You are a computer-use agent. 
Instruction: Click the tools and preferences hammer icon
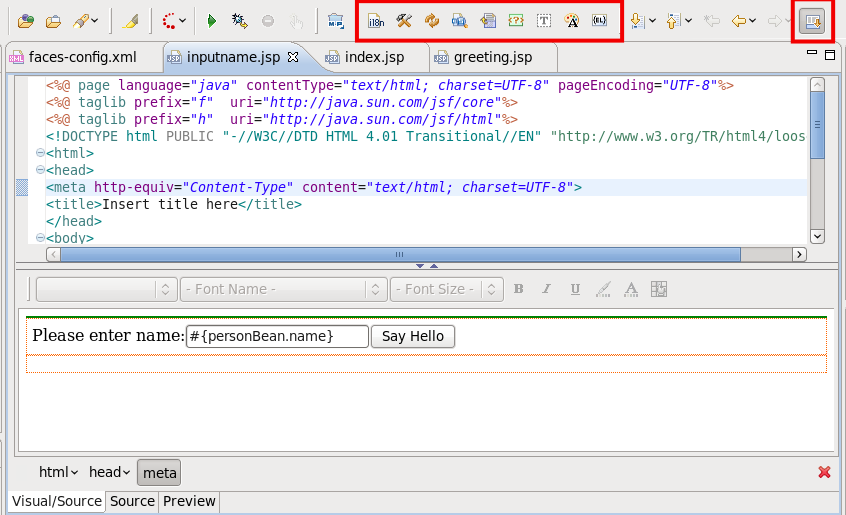(404, 20)
